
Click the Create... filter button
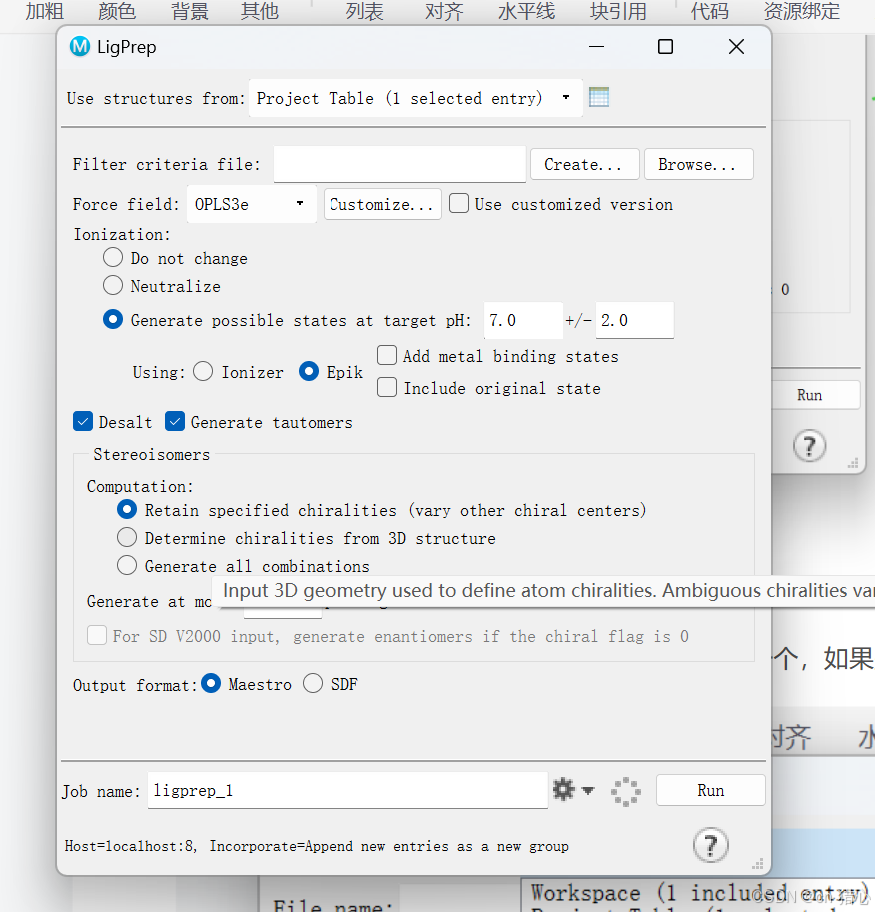(x=585, y=165)
